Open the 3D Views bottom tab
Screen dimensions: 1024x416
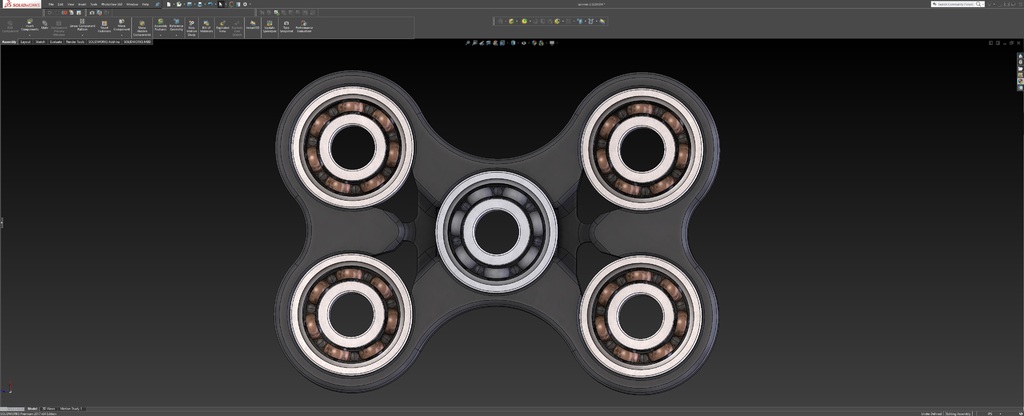pyautogui.click(x=49, y=409)
